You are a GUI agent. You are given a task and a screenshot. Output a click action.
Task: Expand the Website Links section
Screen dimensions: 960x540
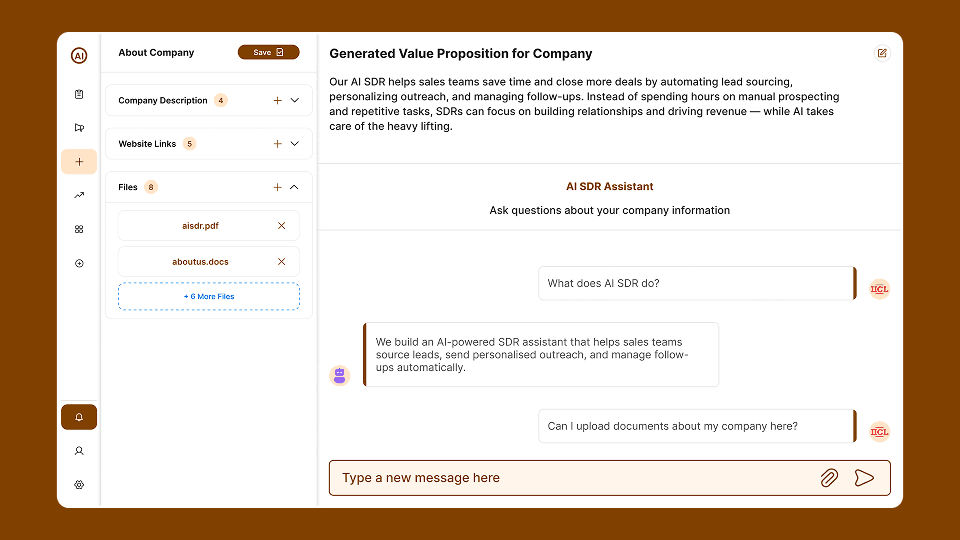click(295, 144)
